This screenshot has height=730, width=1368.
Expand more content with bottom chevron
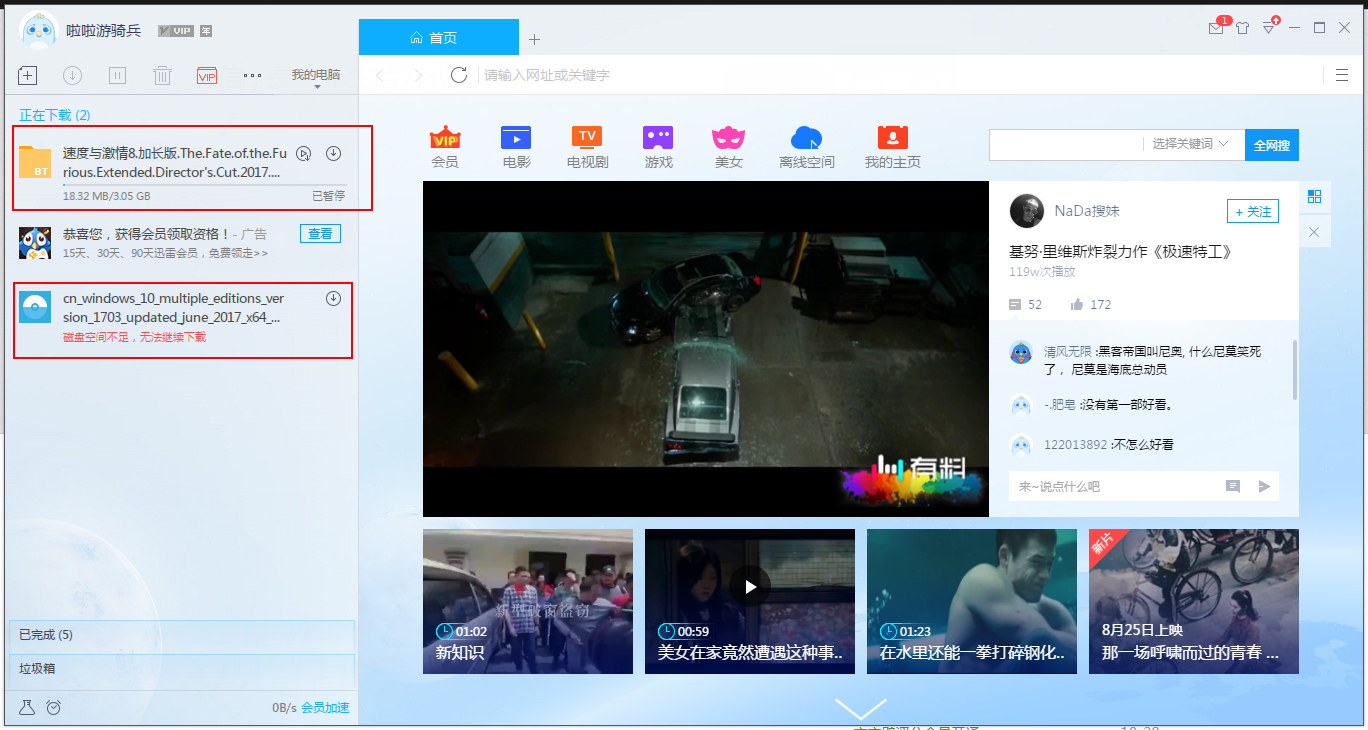(861, 709)
